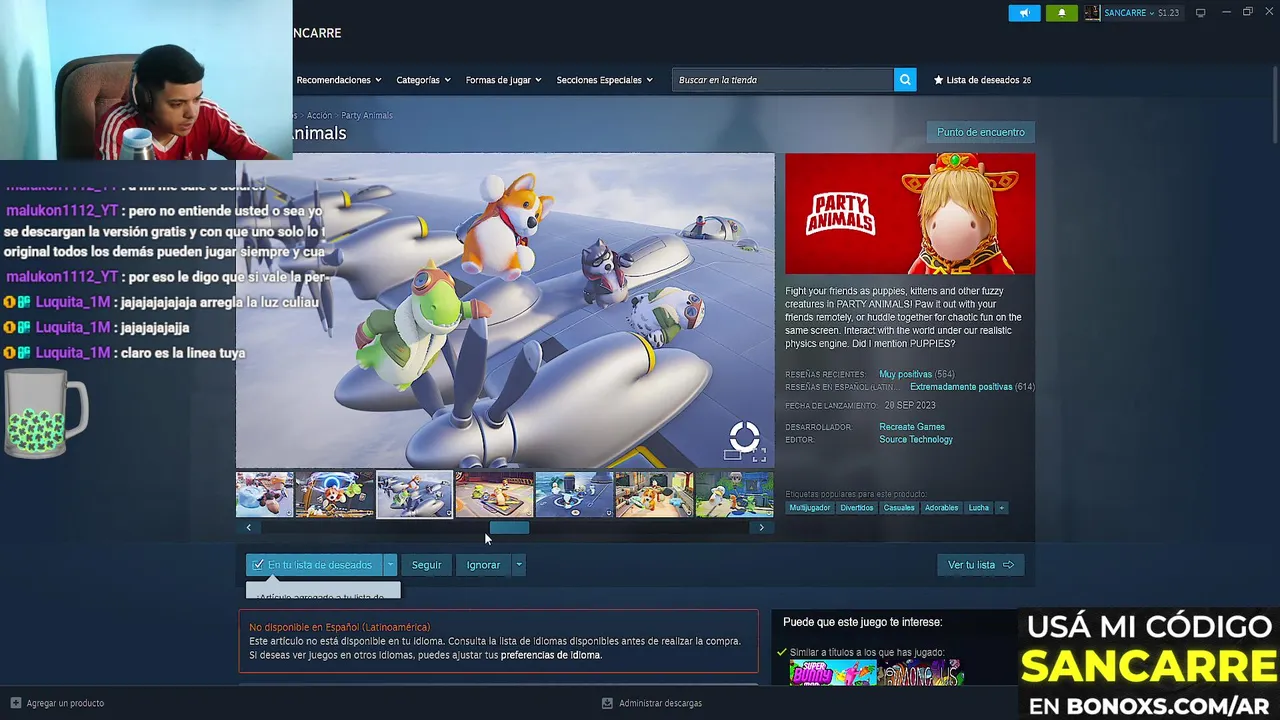Screen dimensions: 1280x720
Task: Select the sixth thumbnail with orange dog
Action: (654, 495)
